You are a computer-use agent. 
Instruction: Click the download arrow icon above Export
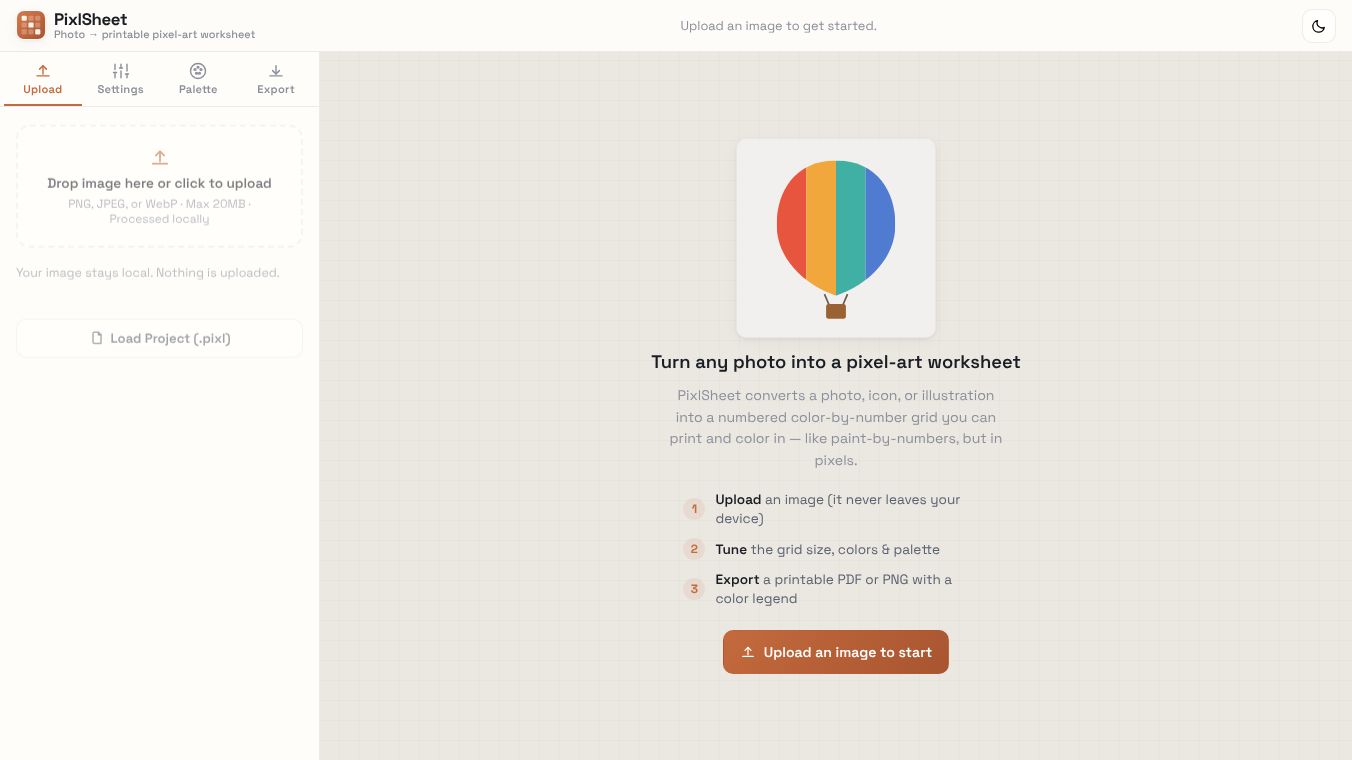[x=276, y=71]
